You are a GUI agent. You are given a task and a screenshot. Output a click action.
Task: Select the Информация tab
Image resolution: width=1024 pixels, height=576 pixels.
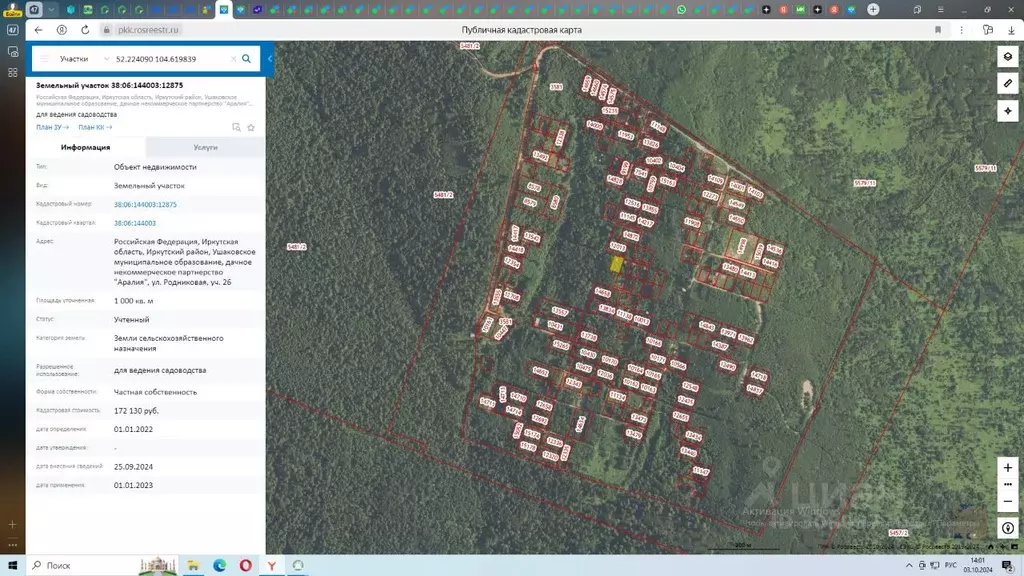coord(86,147)
